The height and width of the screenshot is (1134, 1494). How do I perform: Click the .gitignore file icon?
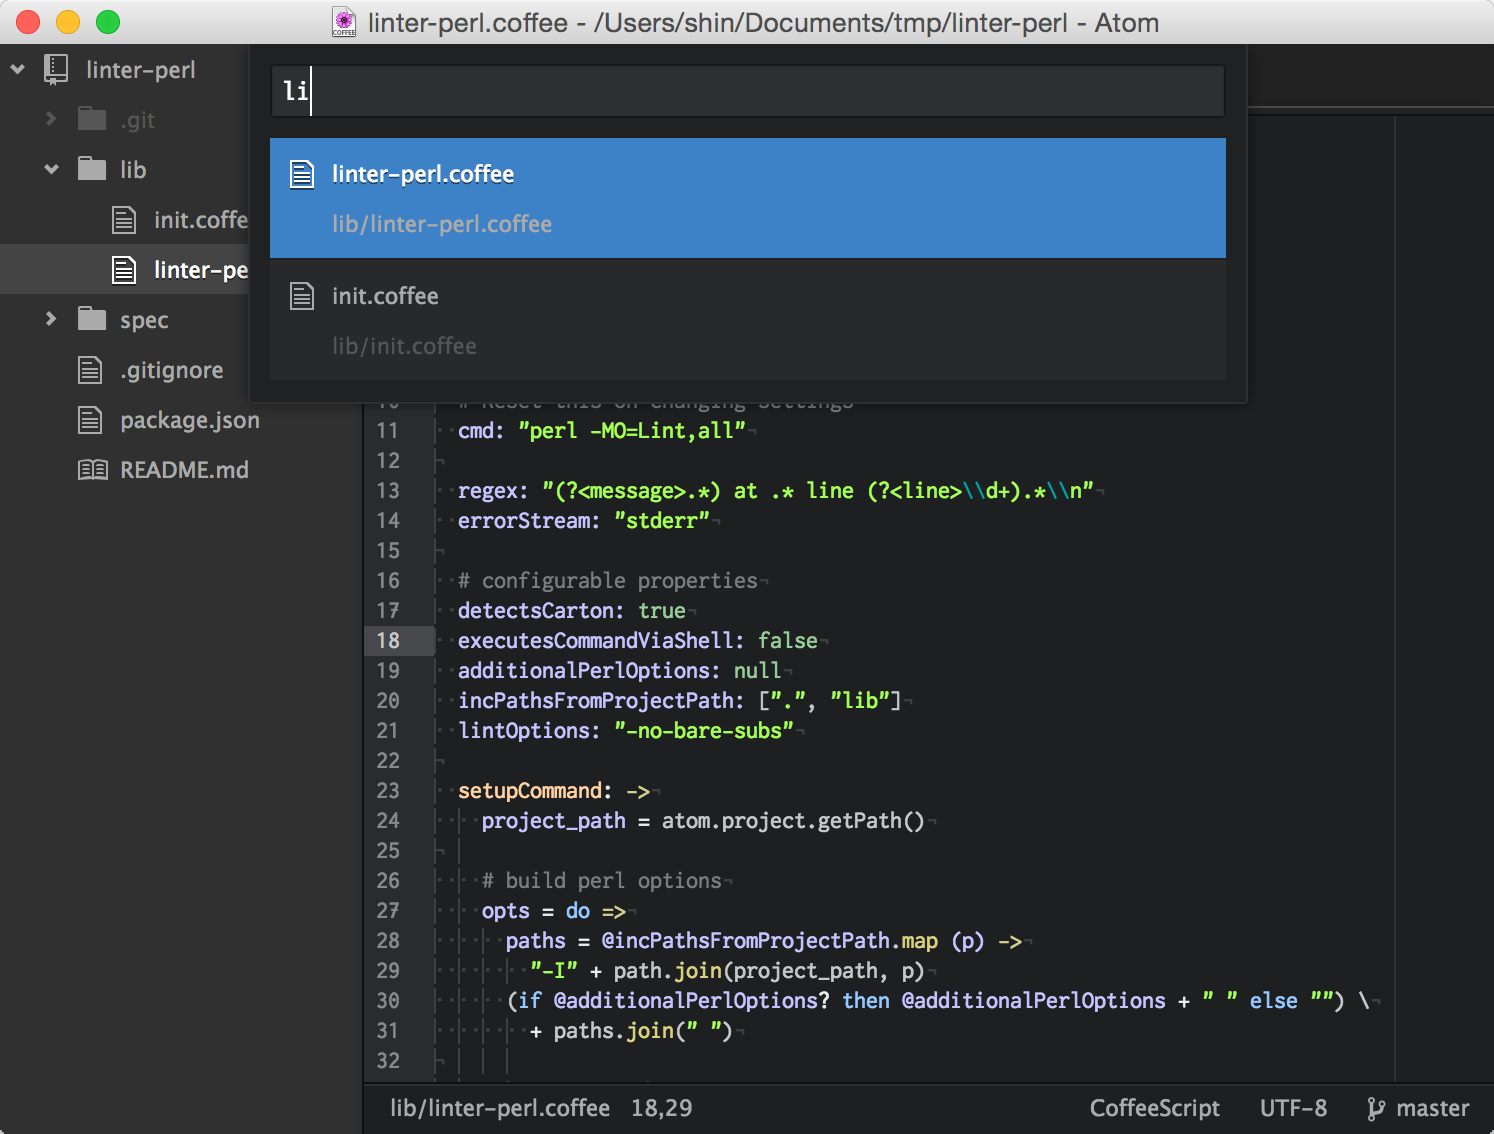[x=90, y=370]
